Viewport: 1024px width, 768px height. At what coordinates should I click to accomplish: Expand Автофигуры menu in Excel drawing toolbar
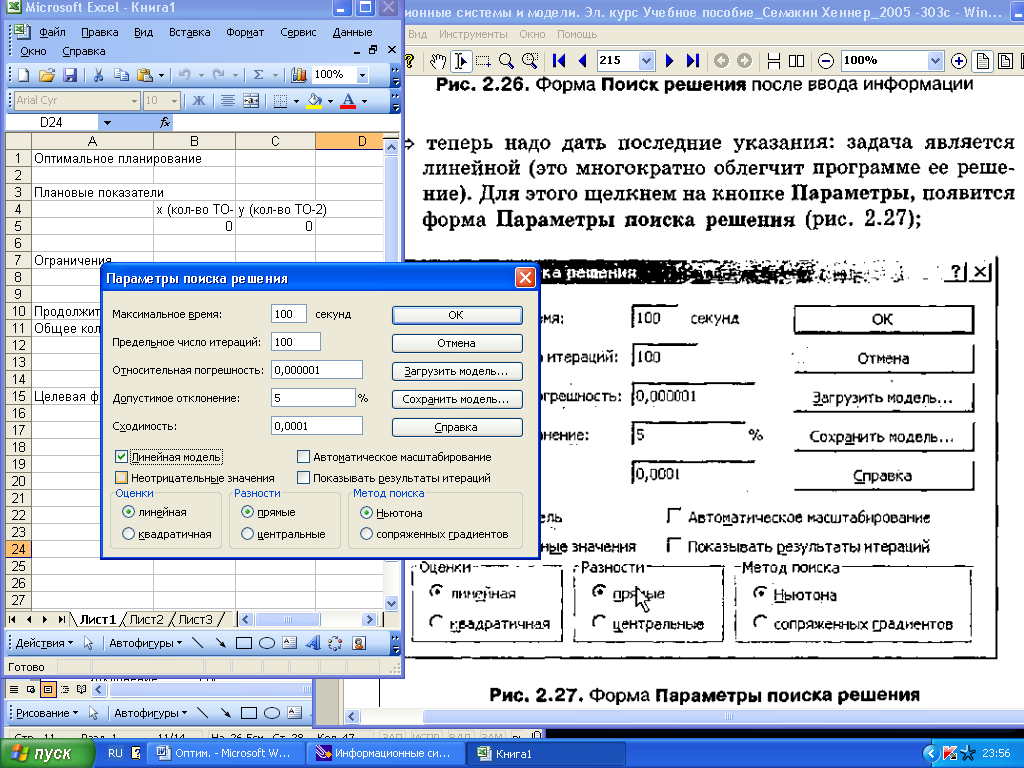[x=145, y=643]
